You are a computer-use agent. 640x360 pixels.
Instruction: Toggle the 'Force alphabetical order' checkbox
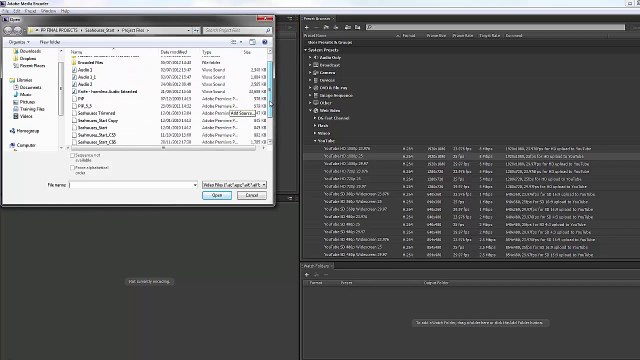coord(72,168)
